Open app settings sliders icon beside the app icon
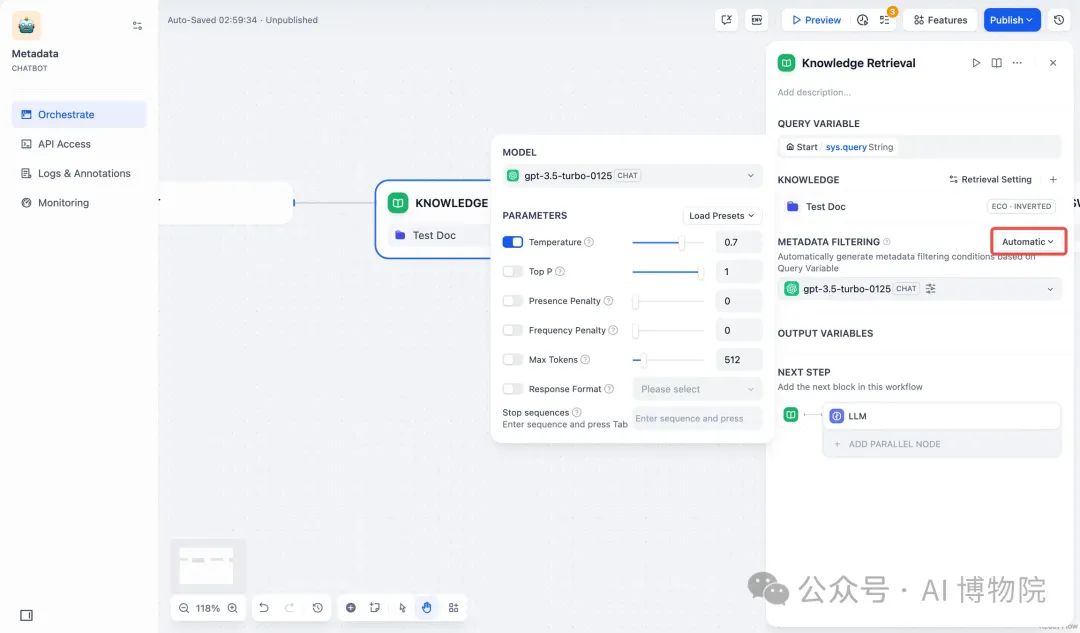 (137, 25)
